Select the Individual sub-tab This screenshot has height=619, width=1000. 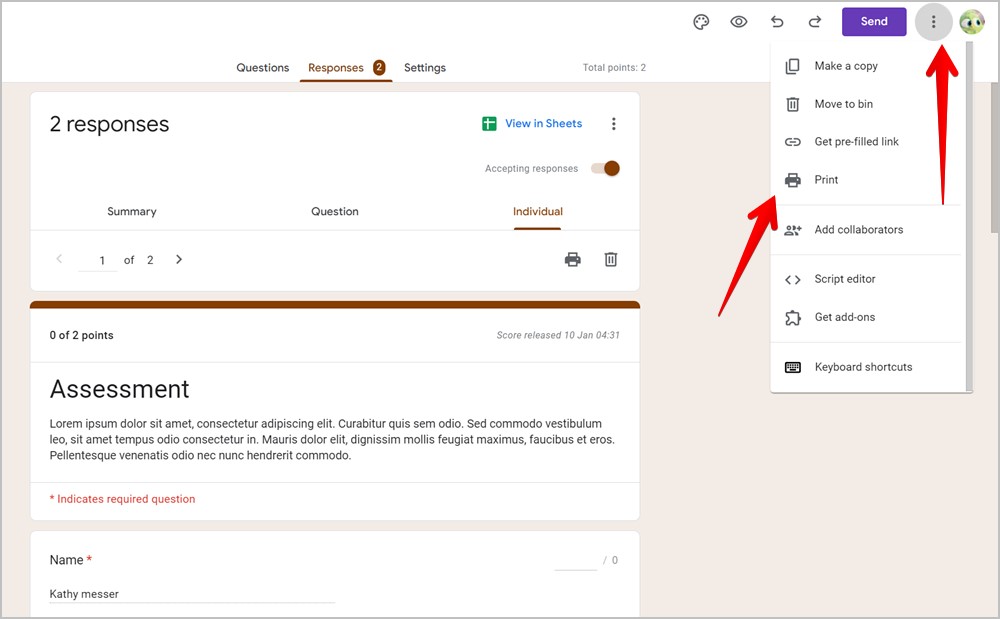pos(538,212)
